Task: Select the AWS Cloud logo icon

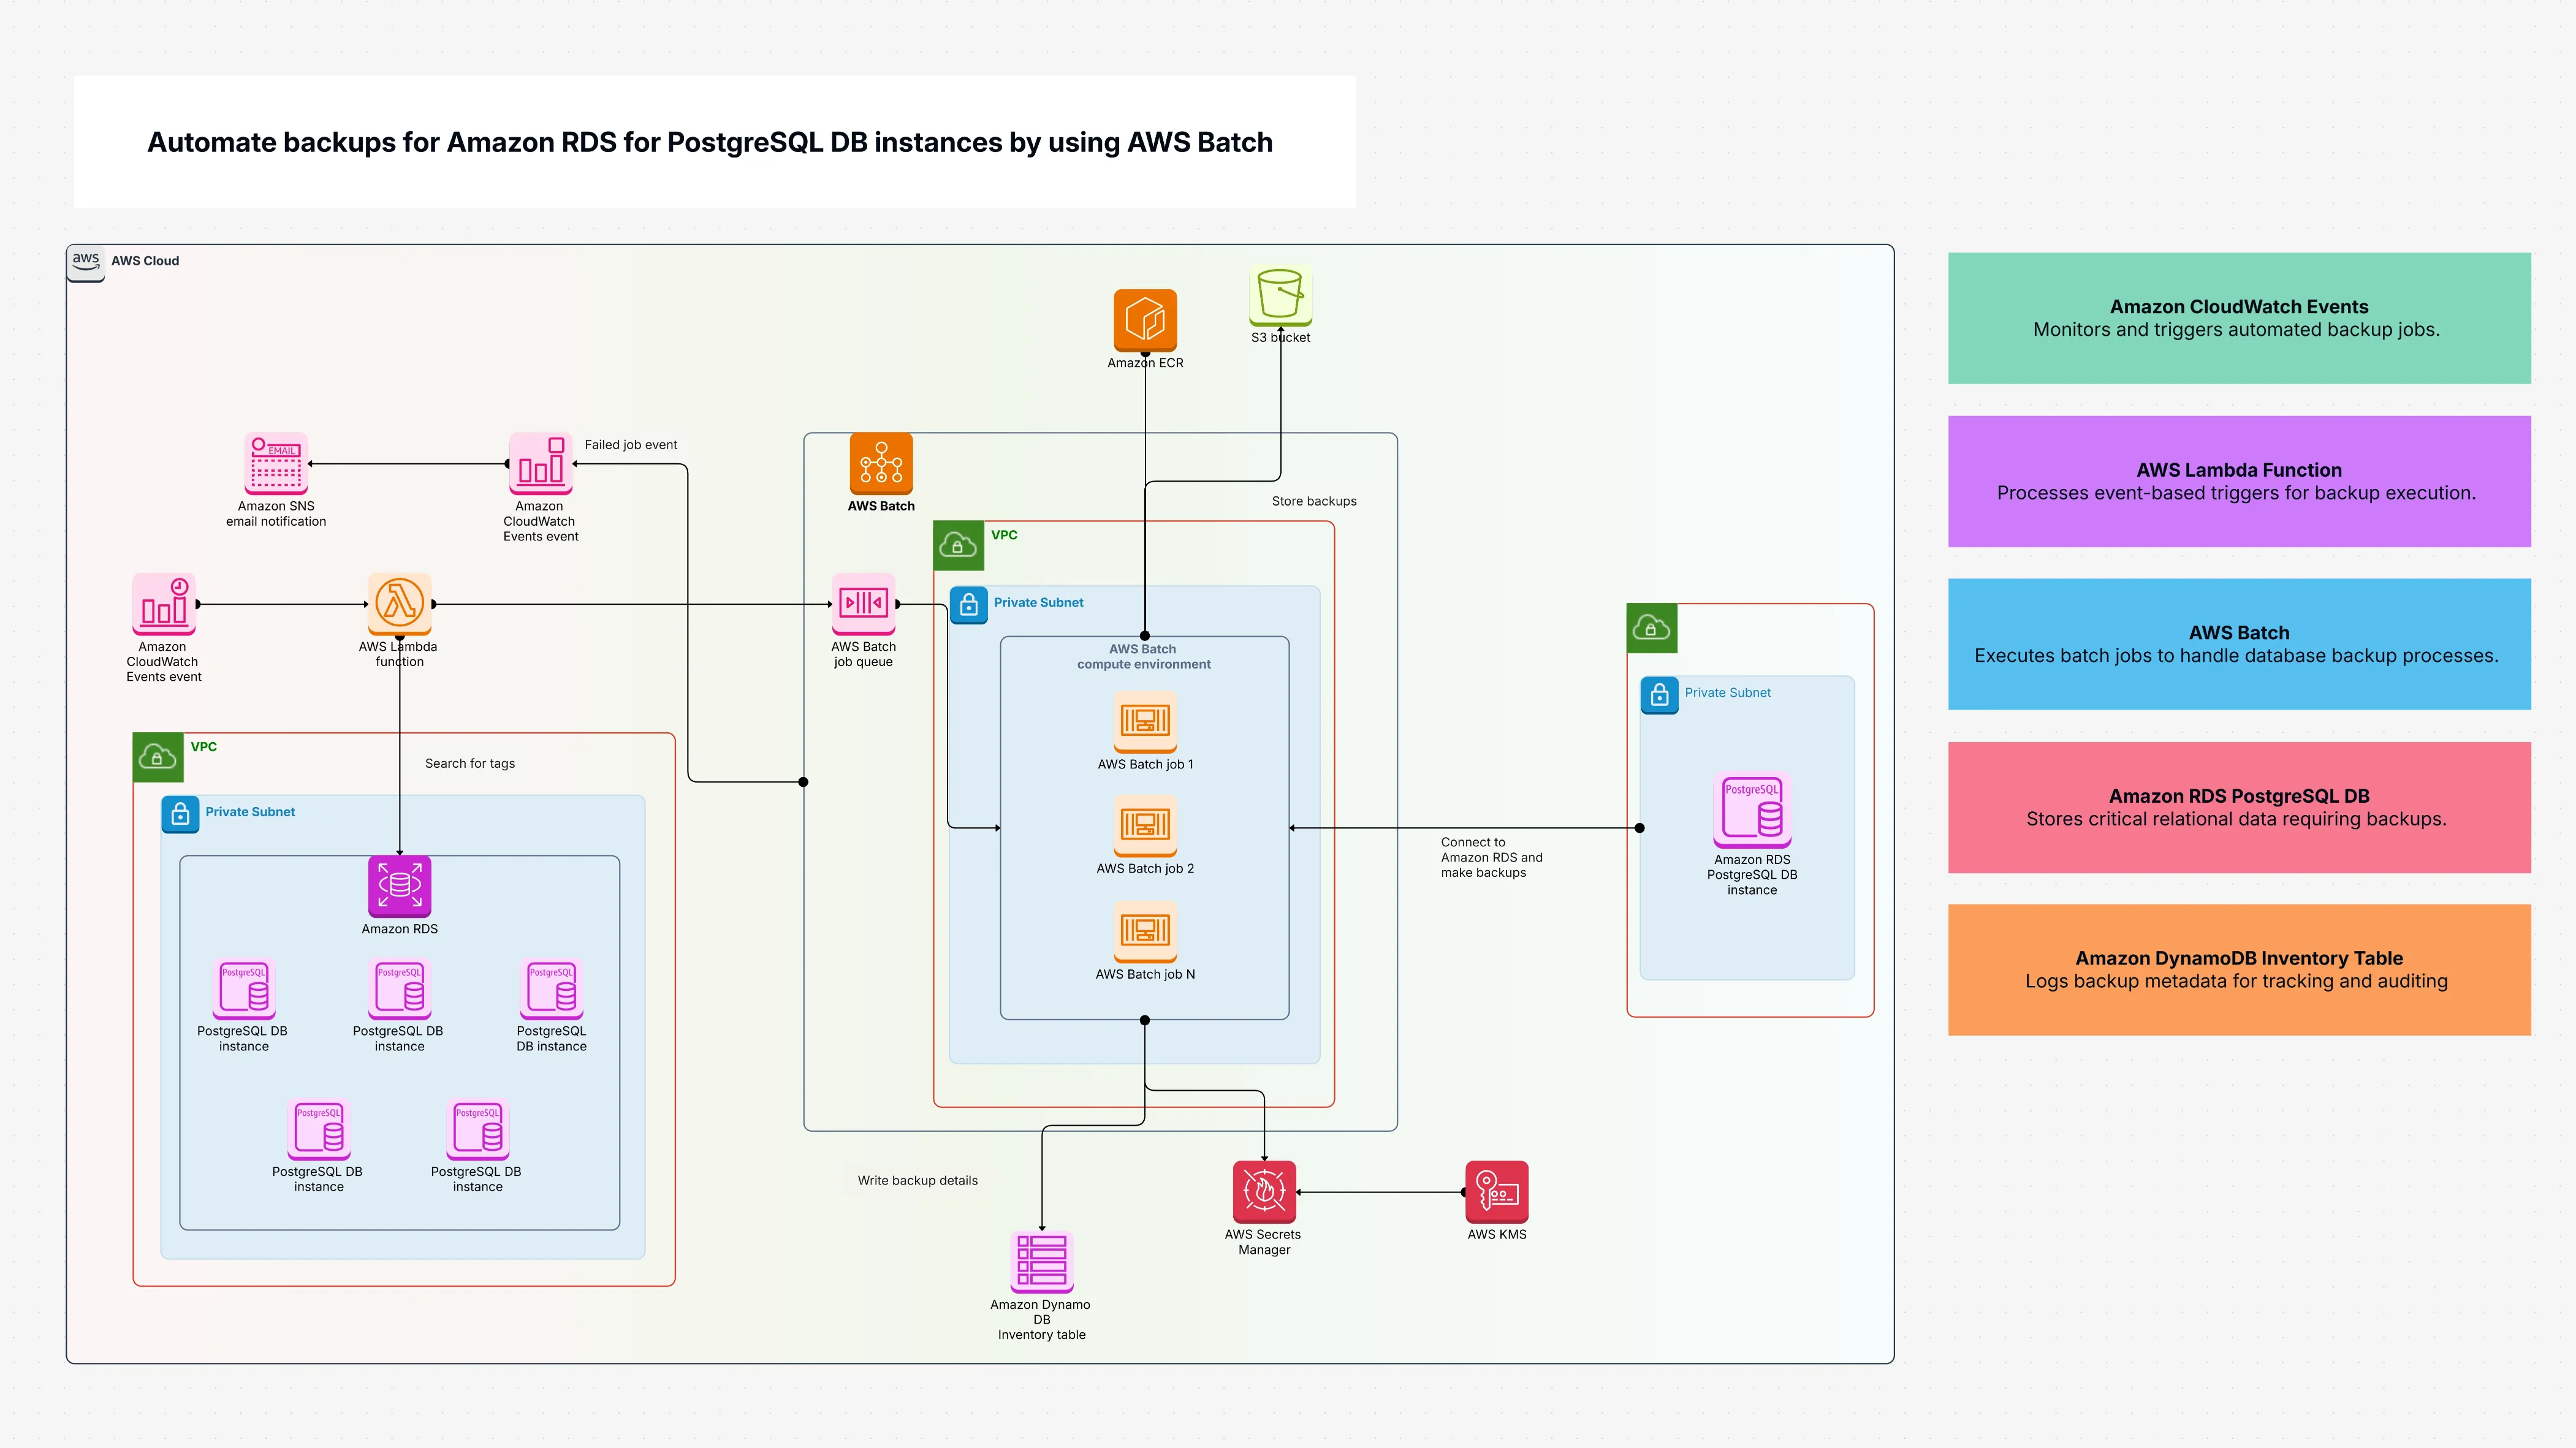Action: (86, 262)
